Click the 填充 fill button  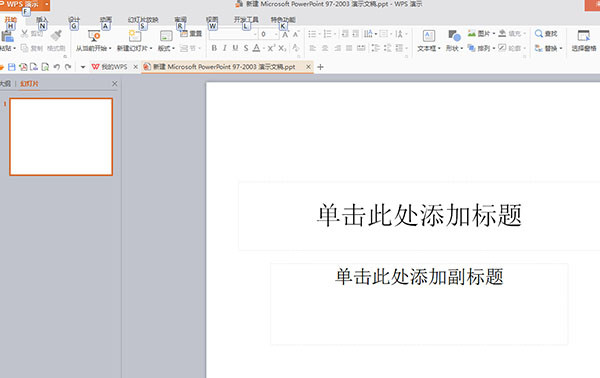click(512, 34)
